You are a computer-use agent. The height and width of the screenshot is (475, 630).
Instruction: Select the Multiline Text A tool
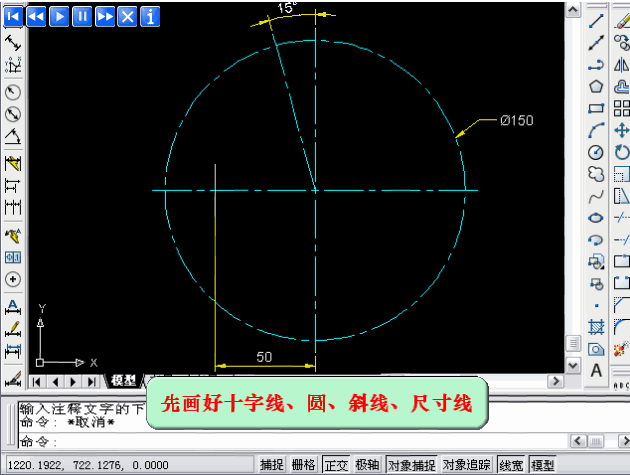coord(596,371)
